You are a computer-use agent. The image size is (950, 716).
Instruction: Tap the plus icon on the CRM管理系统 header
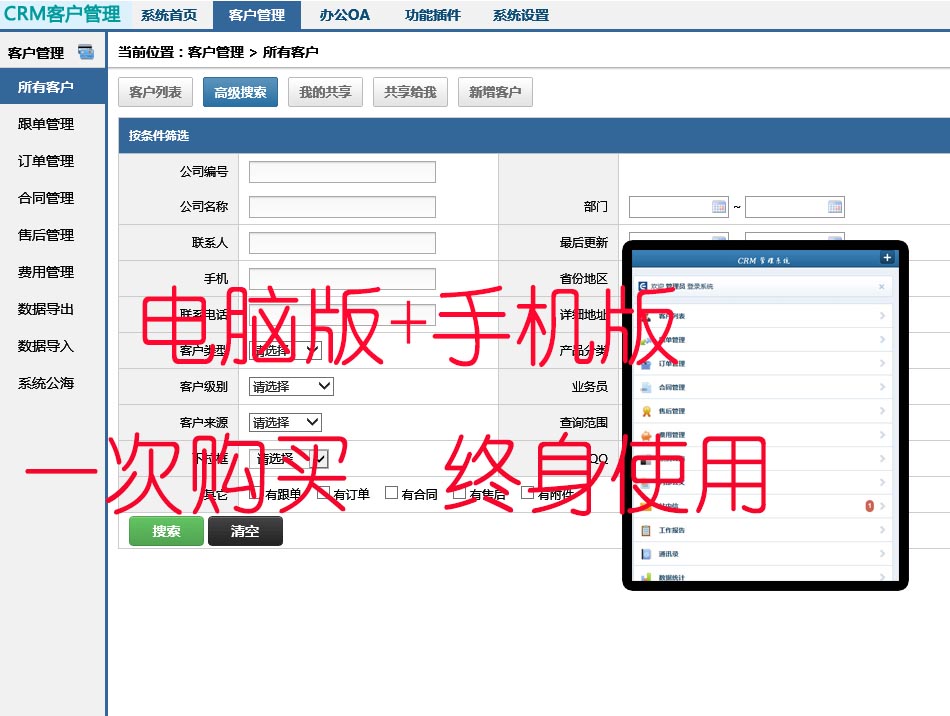[888, 257]
